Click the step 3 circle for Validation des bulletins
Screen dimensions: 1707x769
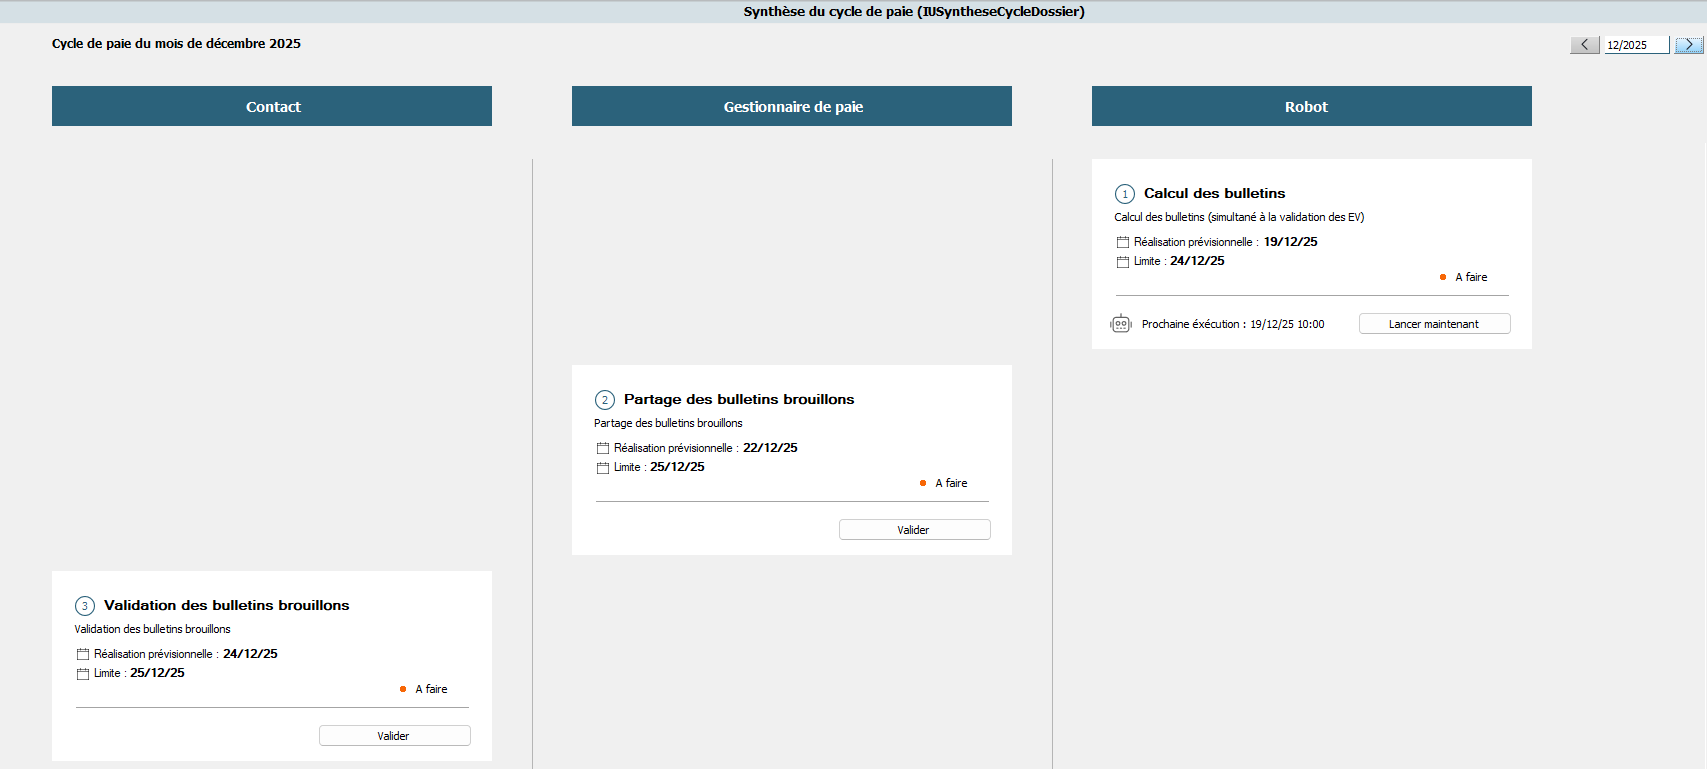[85, 606]
